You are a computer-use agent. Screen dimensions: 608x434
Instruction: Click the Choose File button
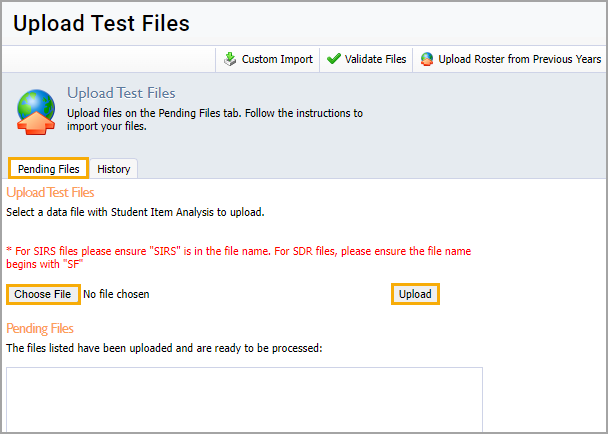pyautogui.click(x=43, y=294)
